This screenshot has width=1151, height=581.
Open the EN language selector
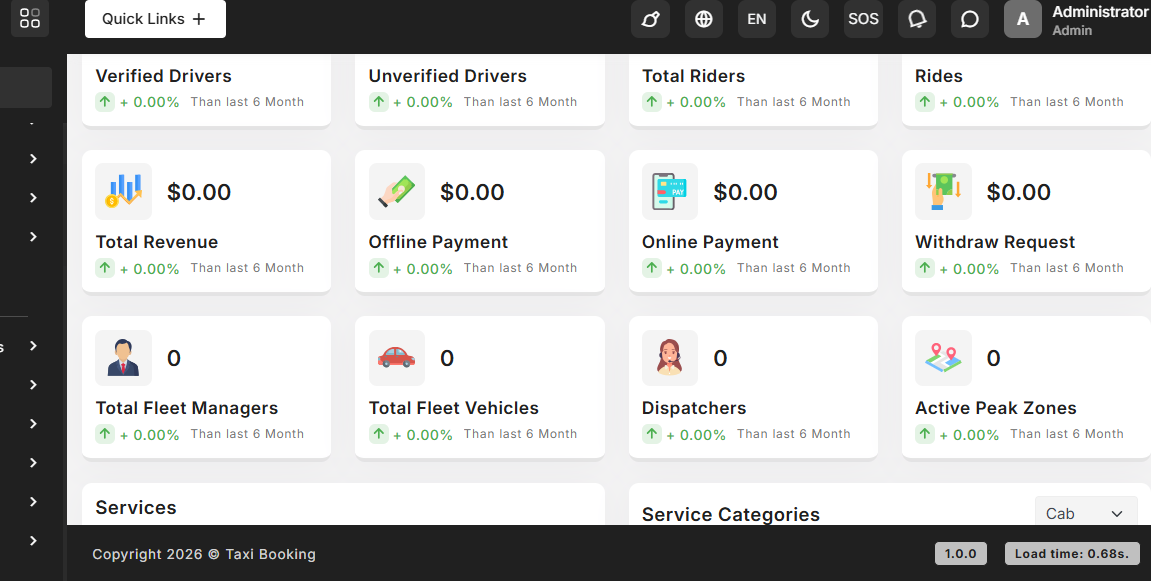coord(757,19)
